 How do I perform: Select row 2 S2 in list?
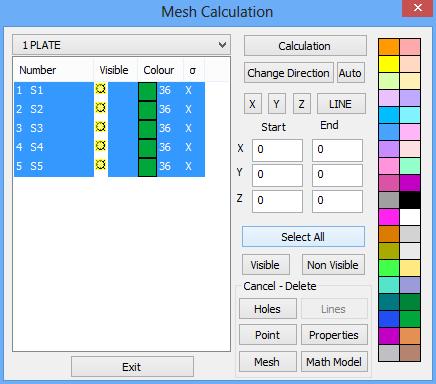click(109, 109)
